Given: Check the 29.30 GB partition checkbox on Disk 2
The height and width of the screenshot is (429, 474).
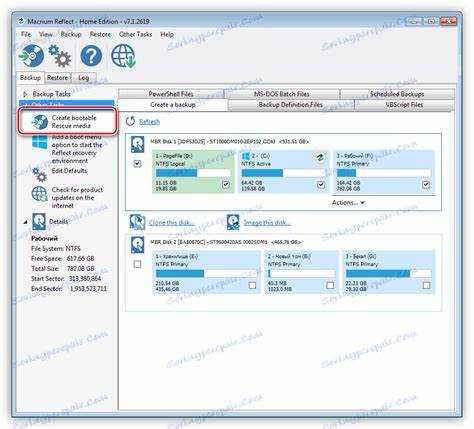Looking at the screenshot, I should click(426, 285).
